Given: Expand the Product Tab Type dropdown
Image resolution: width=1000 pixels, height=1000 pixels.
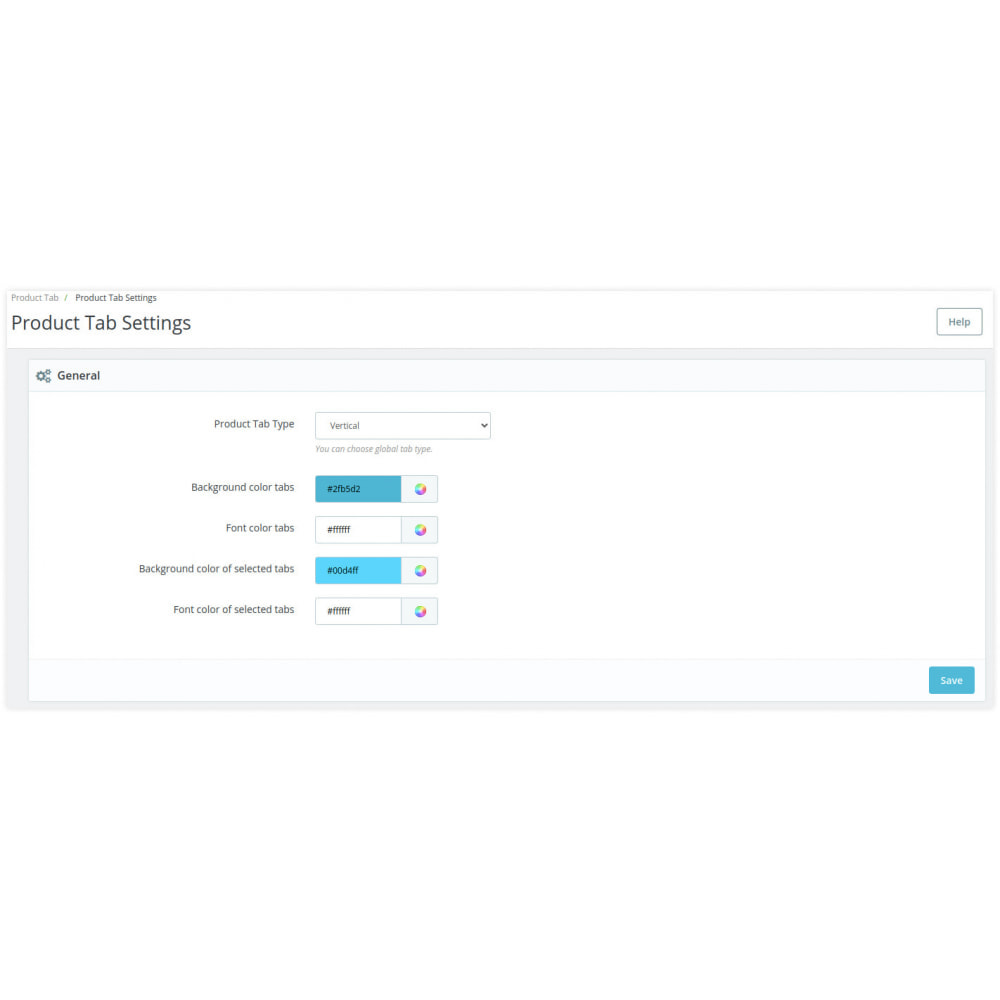Looking at the screenshot, I should (x=402, y=425).
